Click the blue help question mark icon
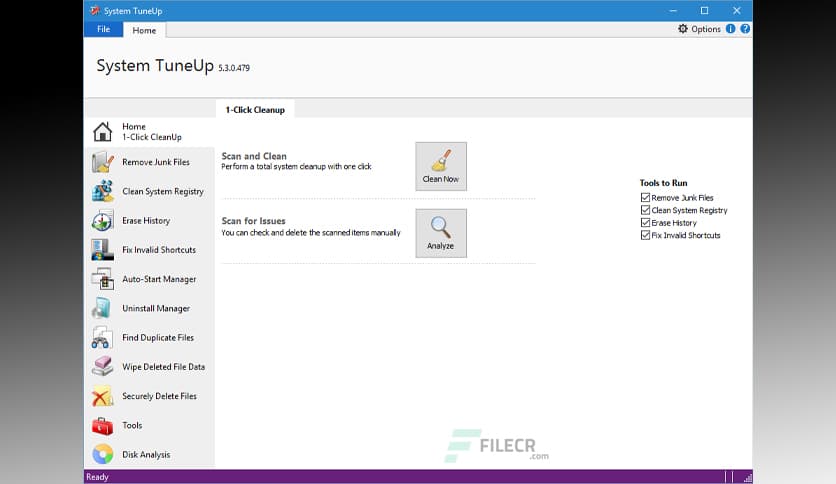The width and height of the screenshot is (836, 484). click(x=745, y=29)
